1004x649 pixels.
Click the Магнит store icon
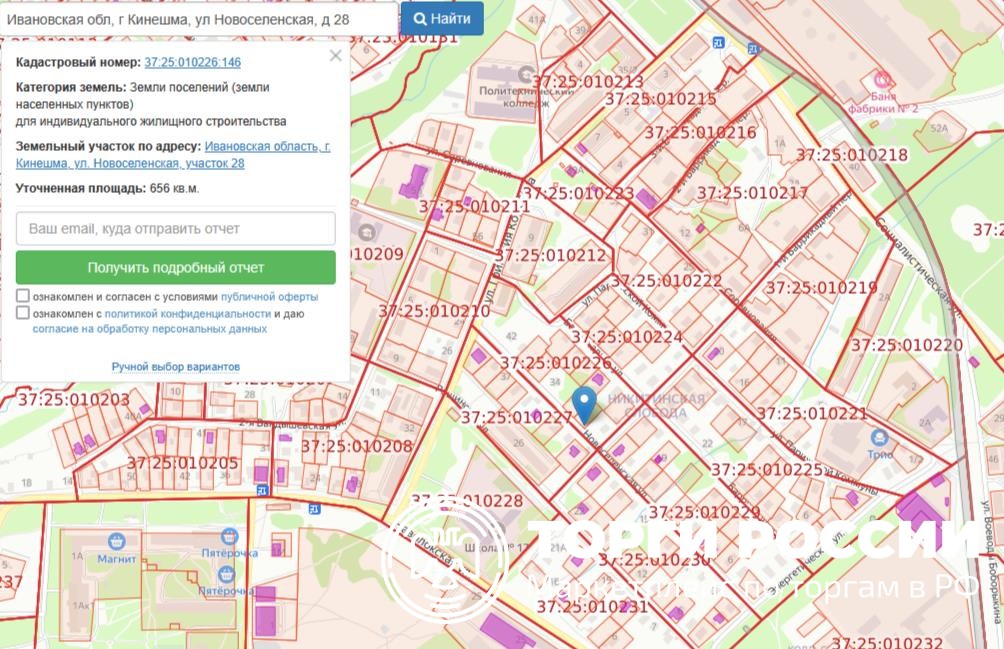117,541
